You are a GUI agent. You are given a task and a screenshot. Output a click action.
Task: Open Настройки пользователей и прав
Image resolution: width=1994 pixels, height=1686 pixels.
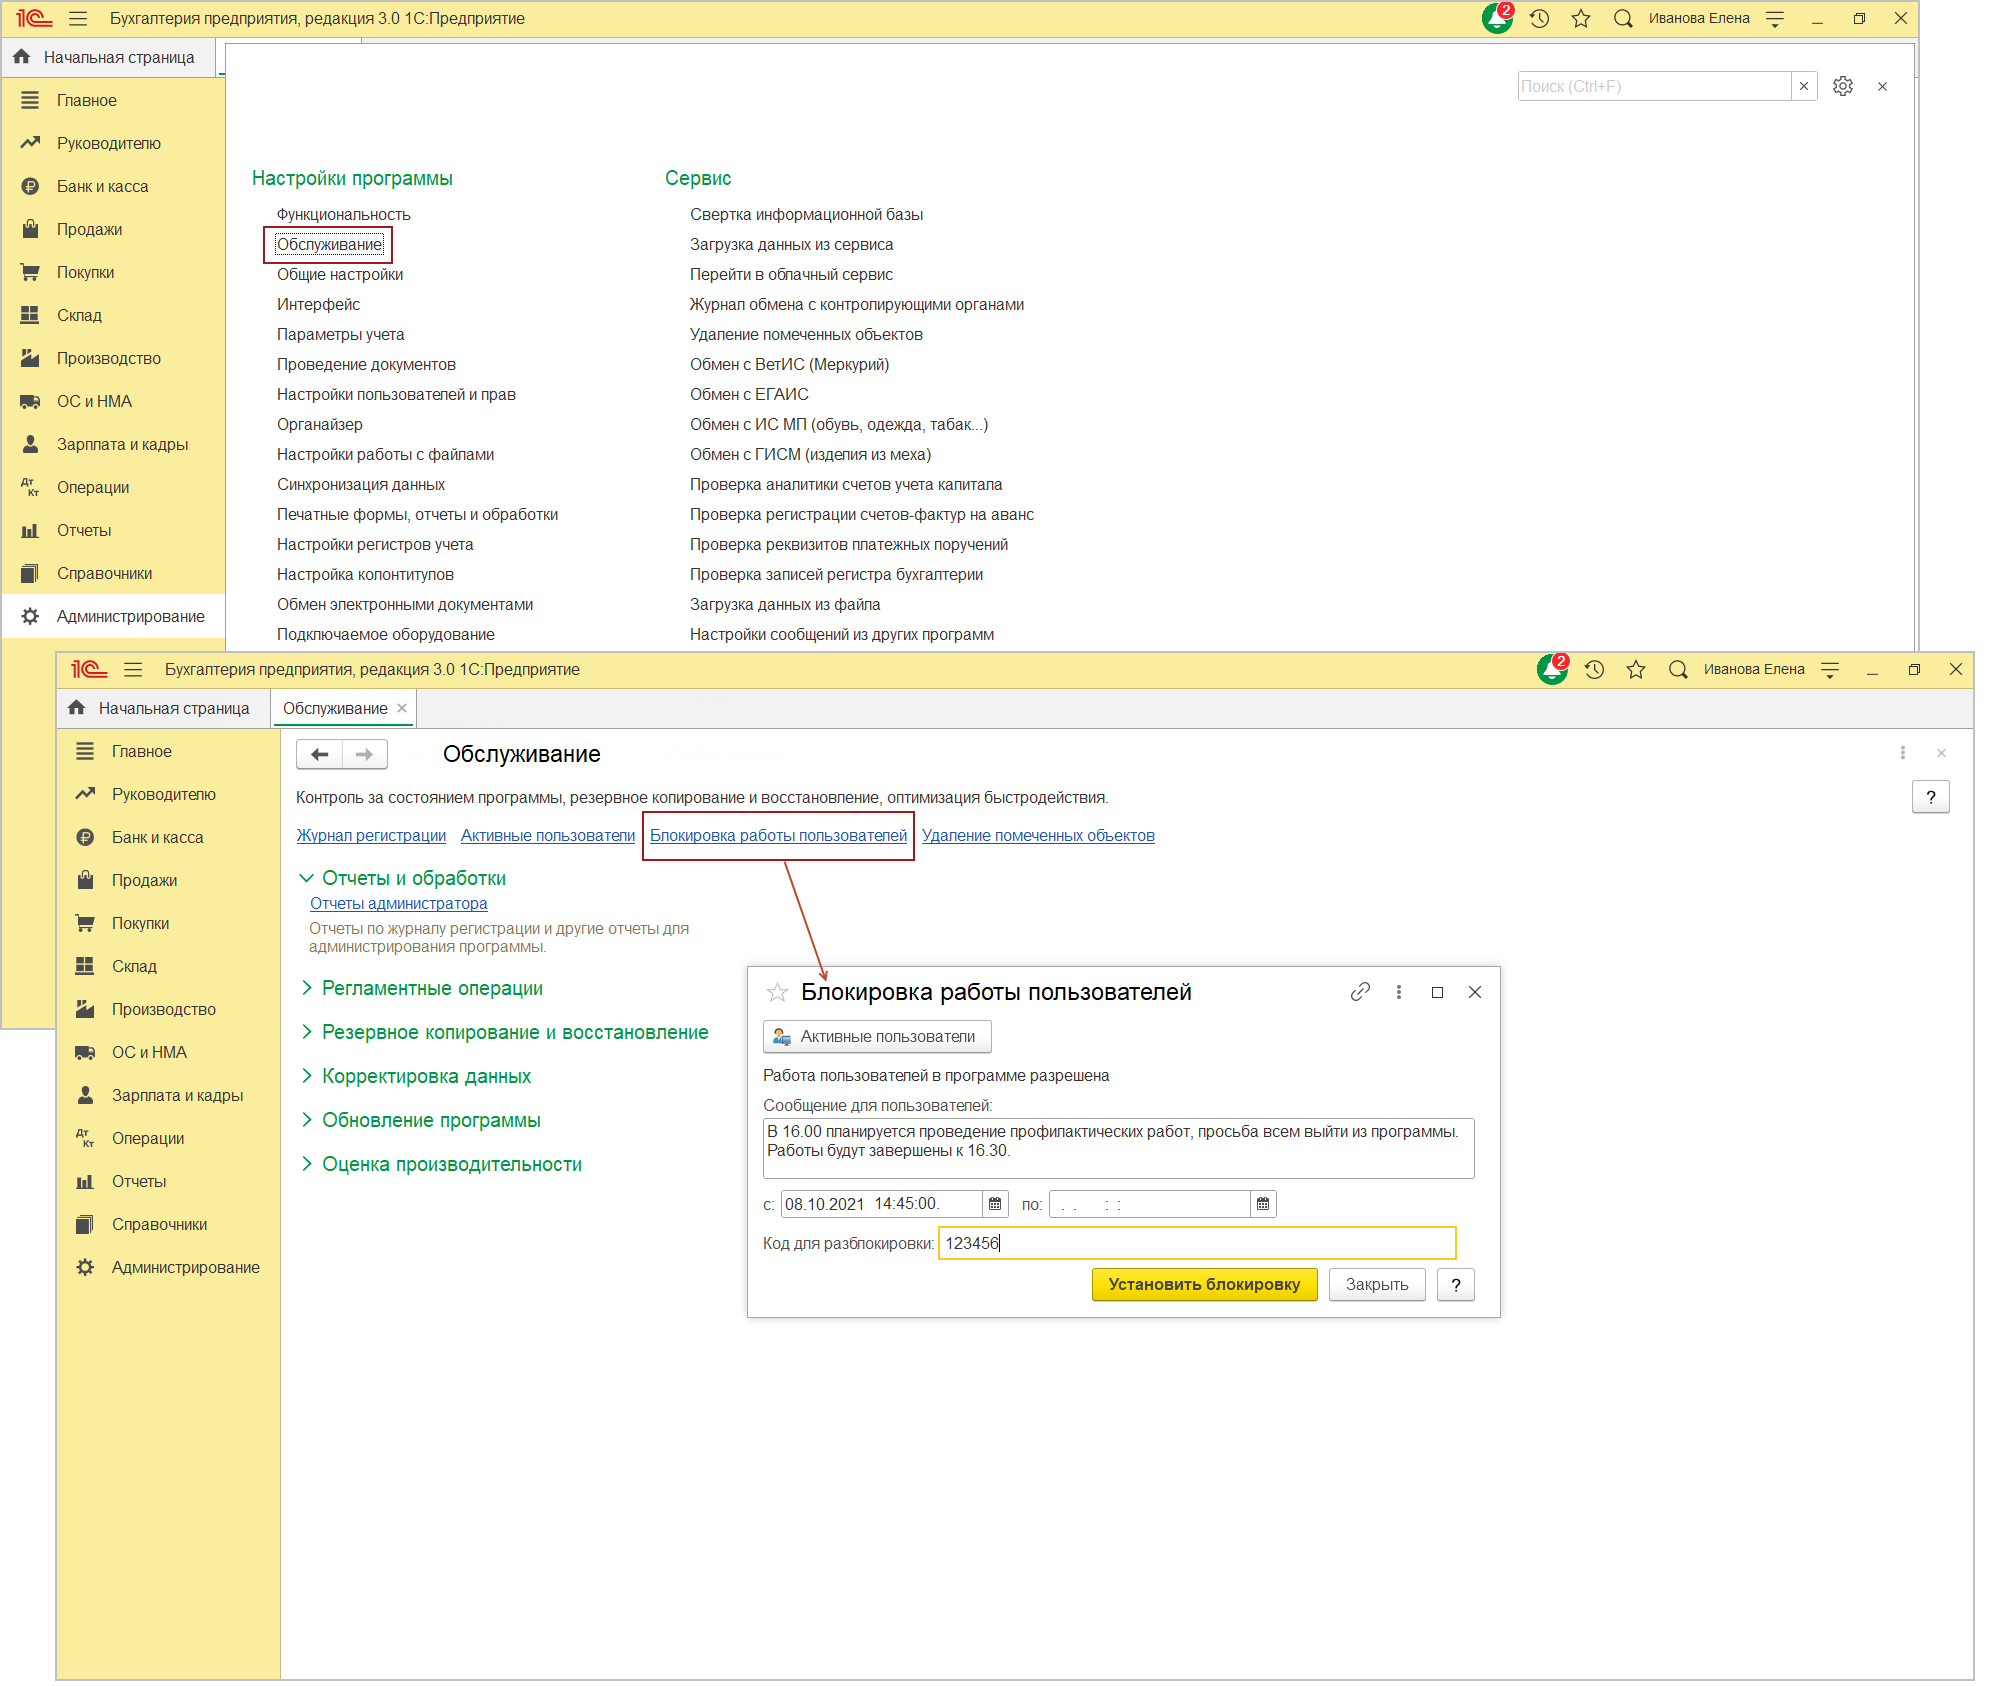(x=396, y=394)
